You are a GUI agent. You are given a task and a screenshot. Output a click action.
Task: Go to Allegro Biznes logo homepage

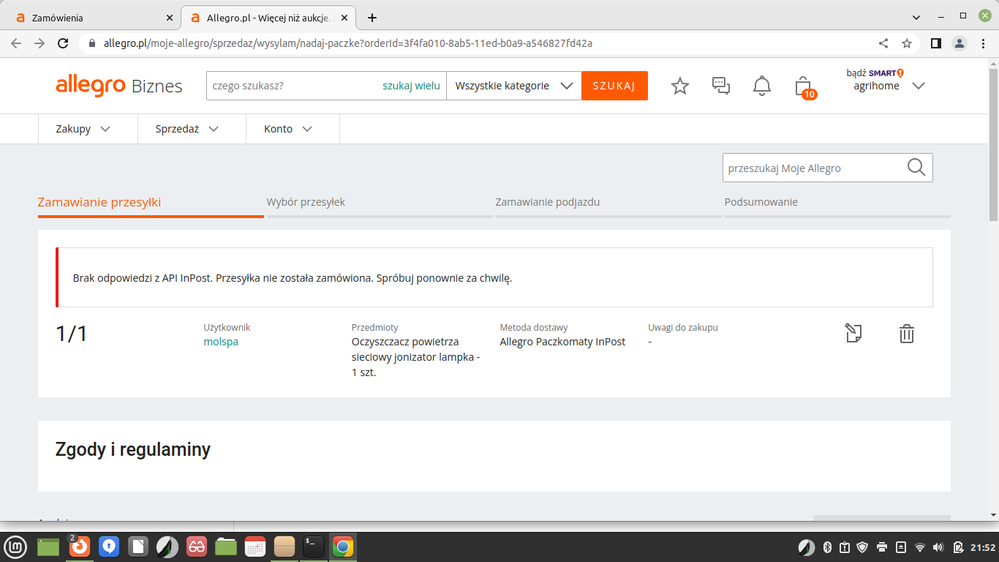click(119, 85)
